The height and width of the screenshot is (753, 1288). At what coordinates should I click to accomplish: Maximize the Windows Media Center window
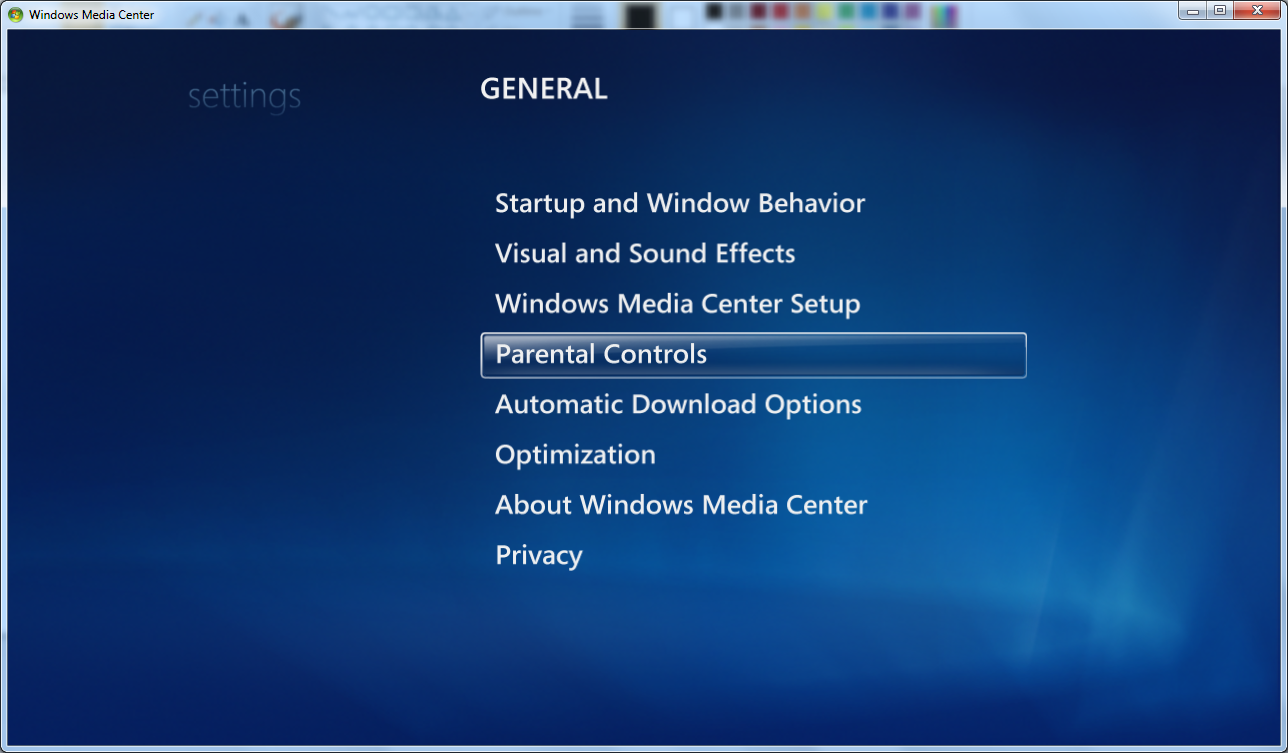tap(1220, 10)
